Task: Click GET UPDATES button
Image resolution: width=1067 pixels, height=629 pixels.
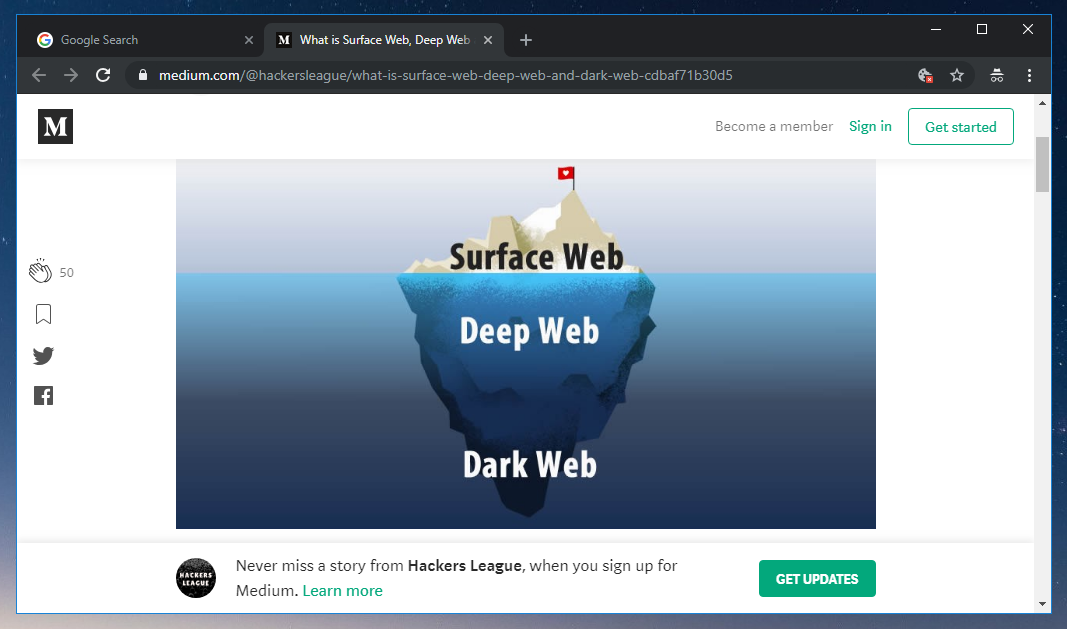Action: click(x=817, y=579)
